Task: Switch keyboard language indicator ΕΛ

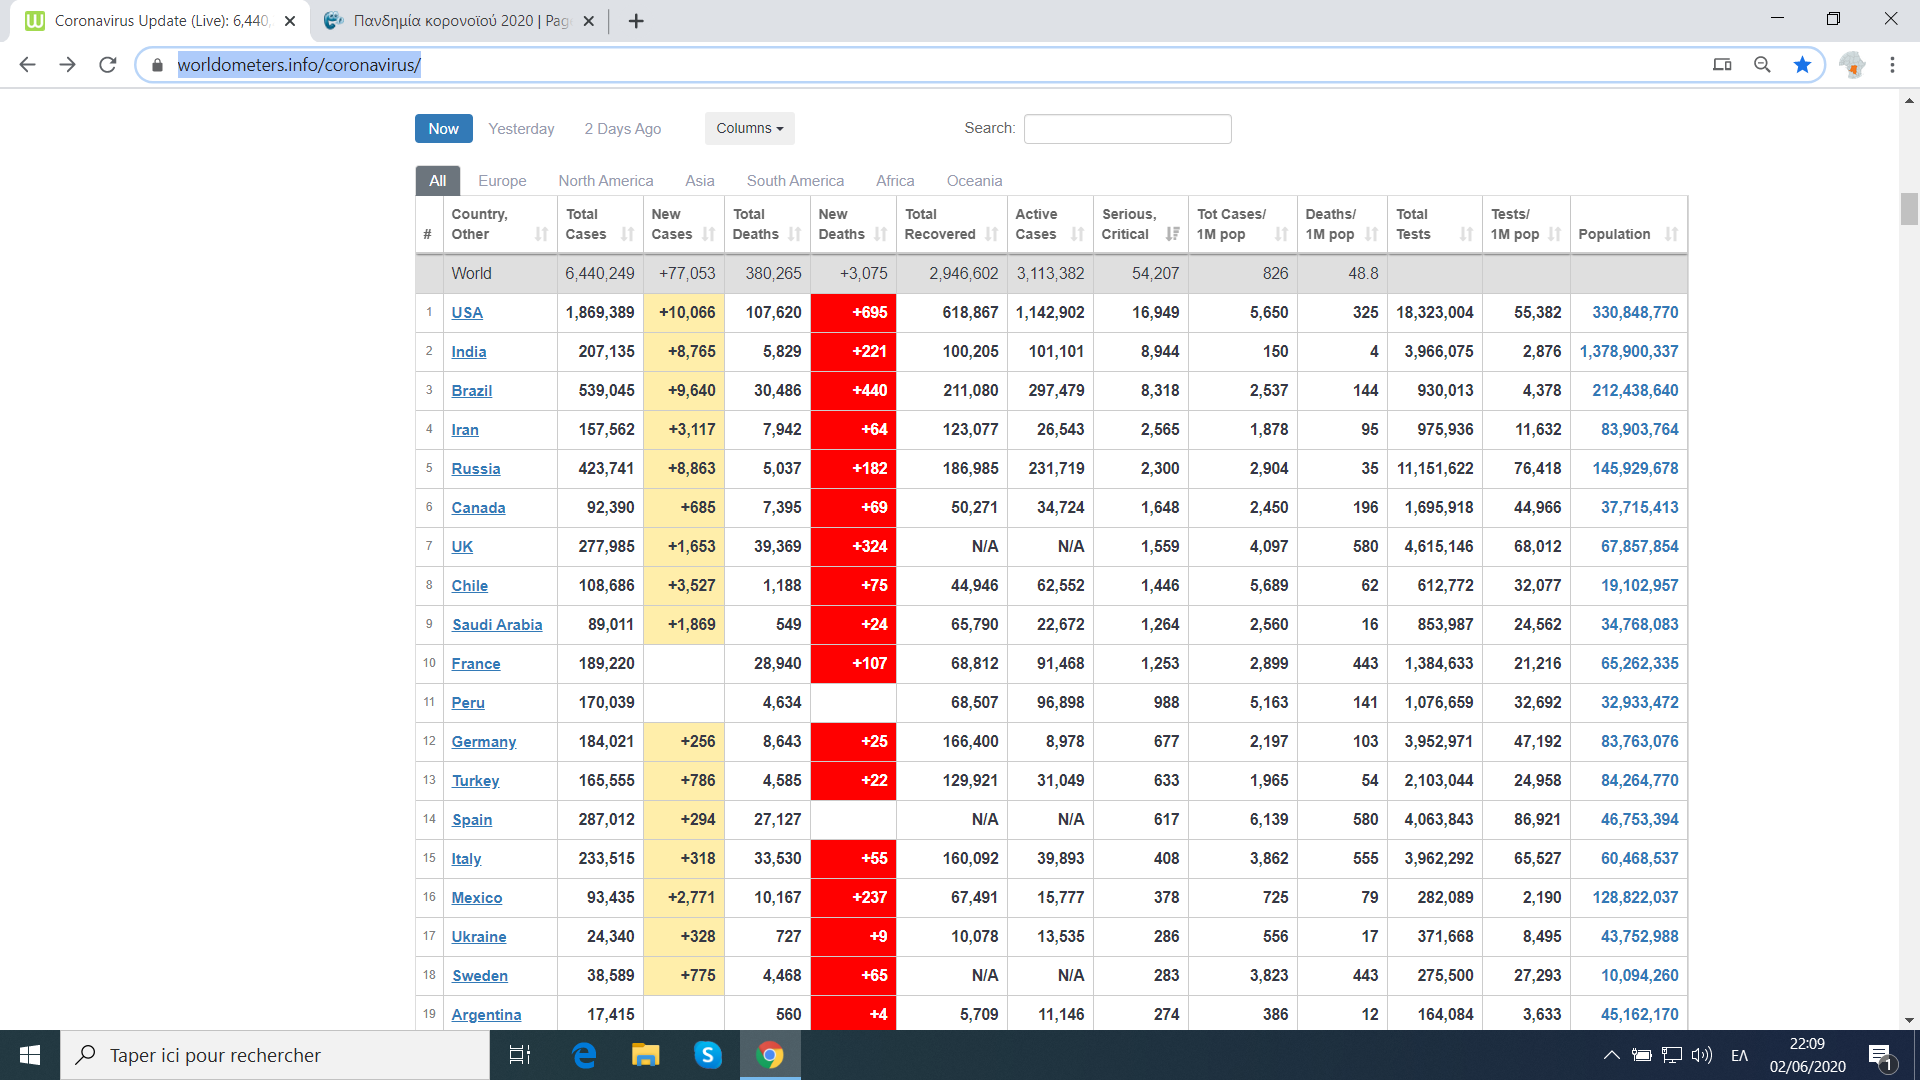Action: [1739, 1055]
